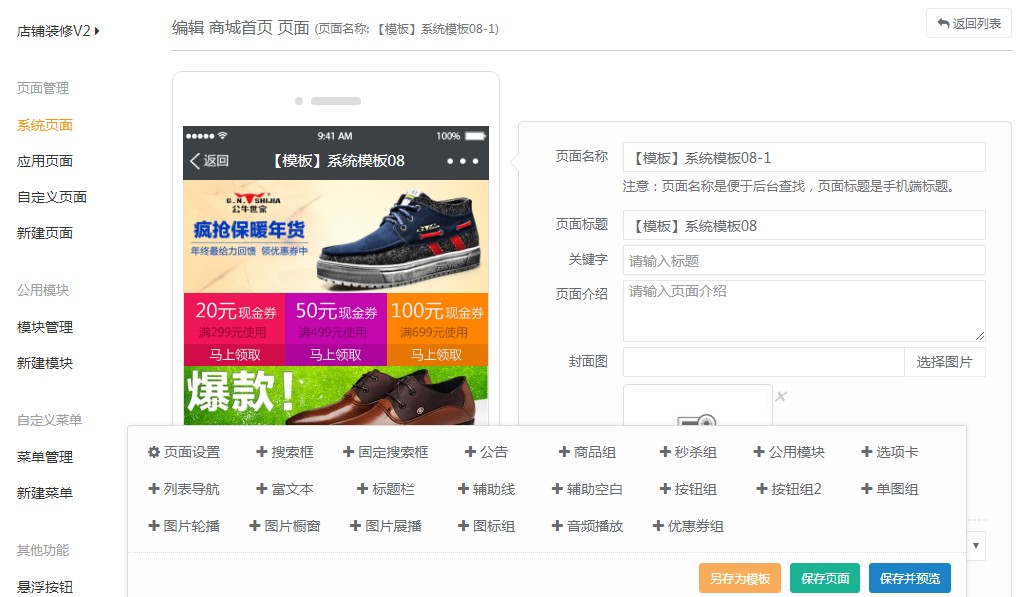1023x597 pixels.
Task: Click the 页面设置 gear icon
Action: click(x=154, y=452)
